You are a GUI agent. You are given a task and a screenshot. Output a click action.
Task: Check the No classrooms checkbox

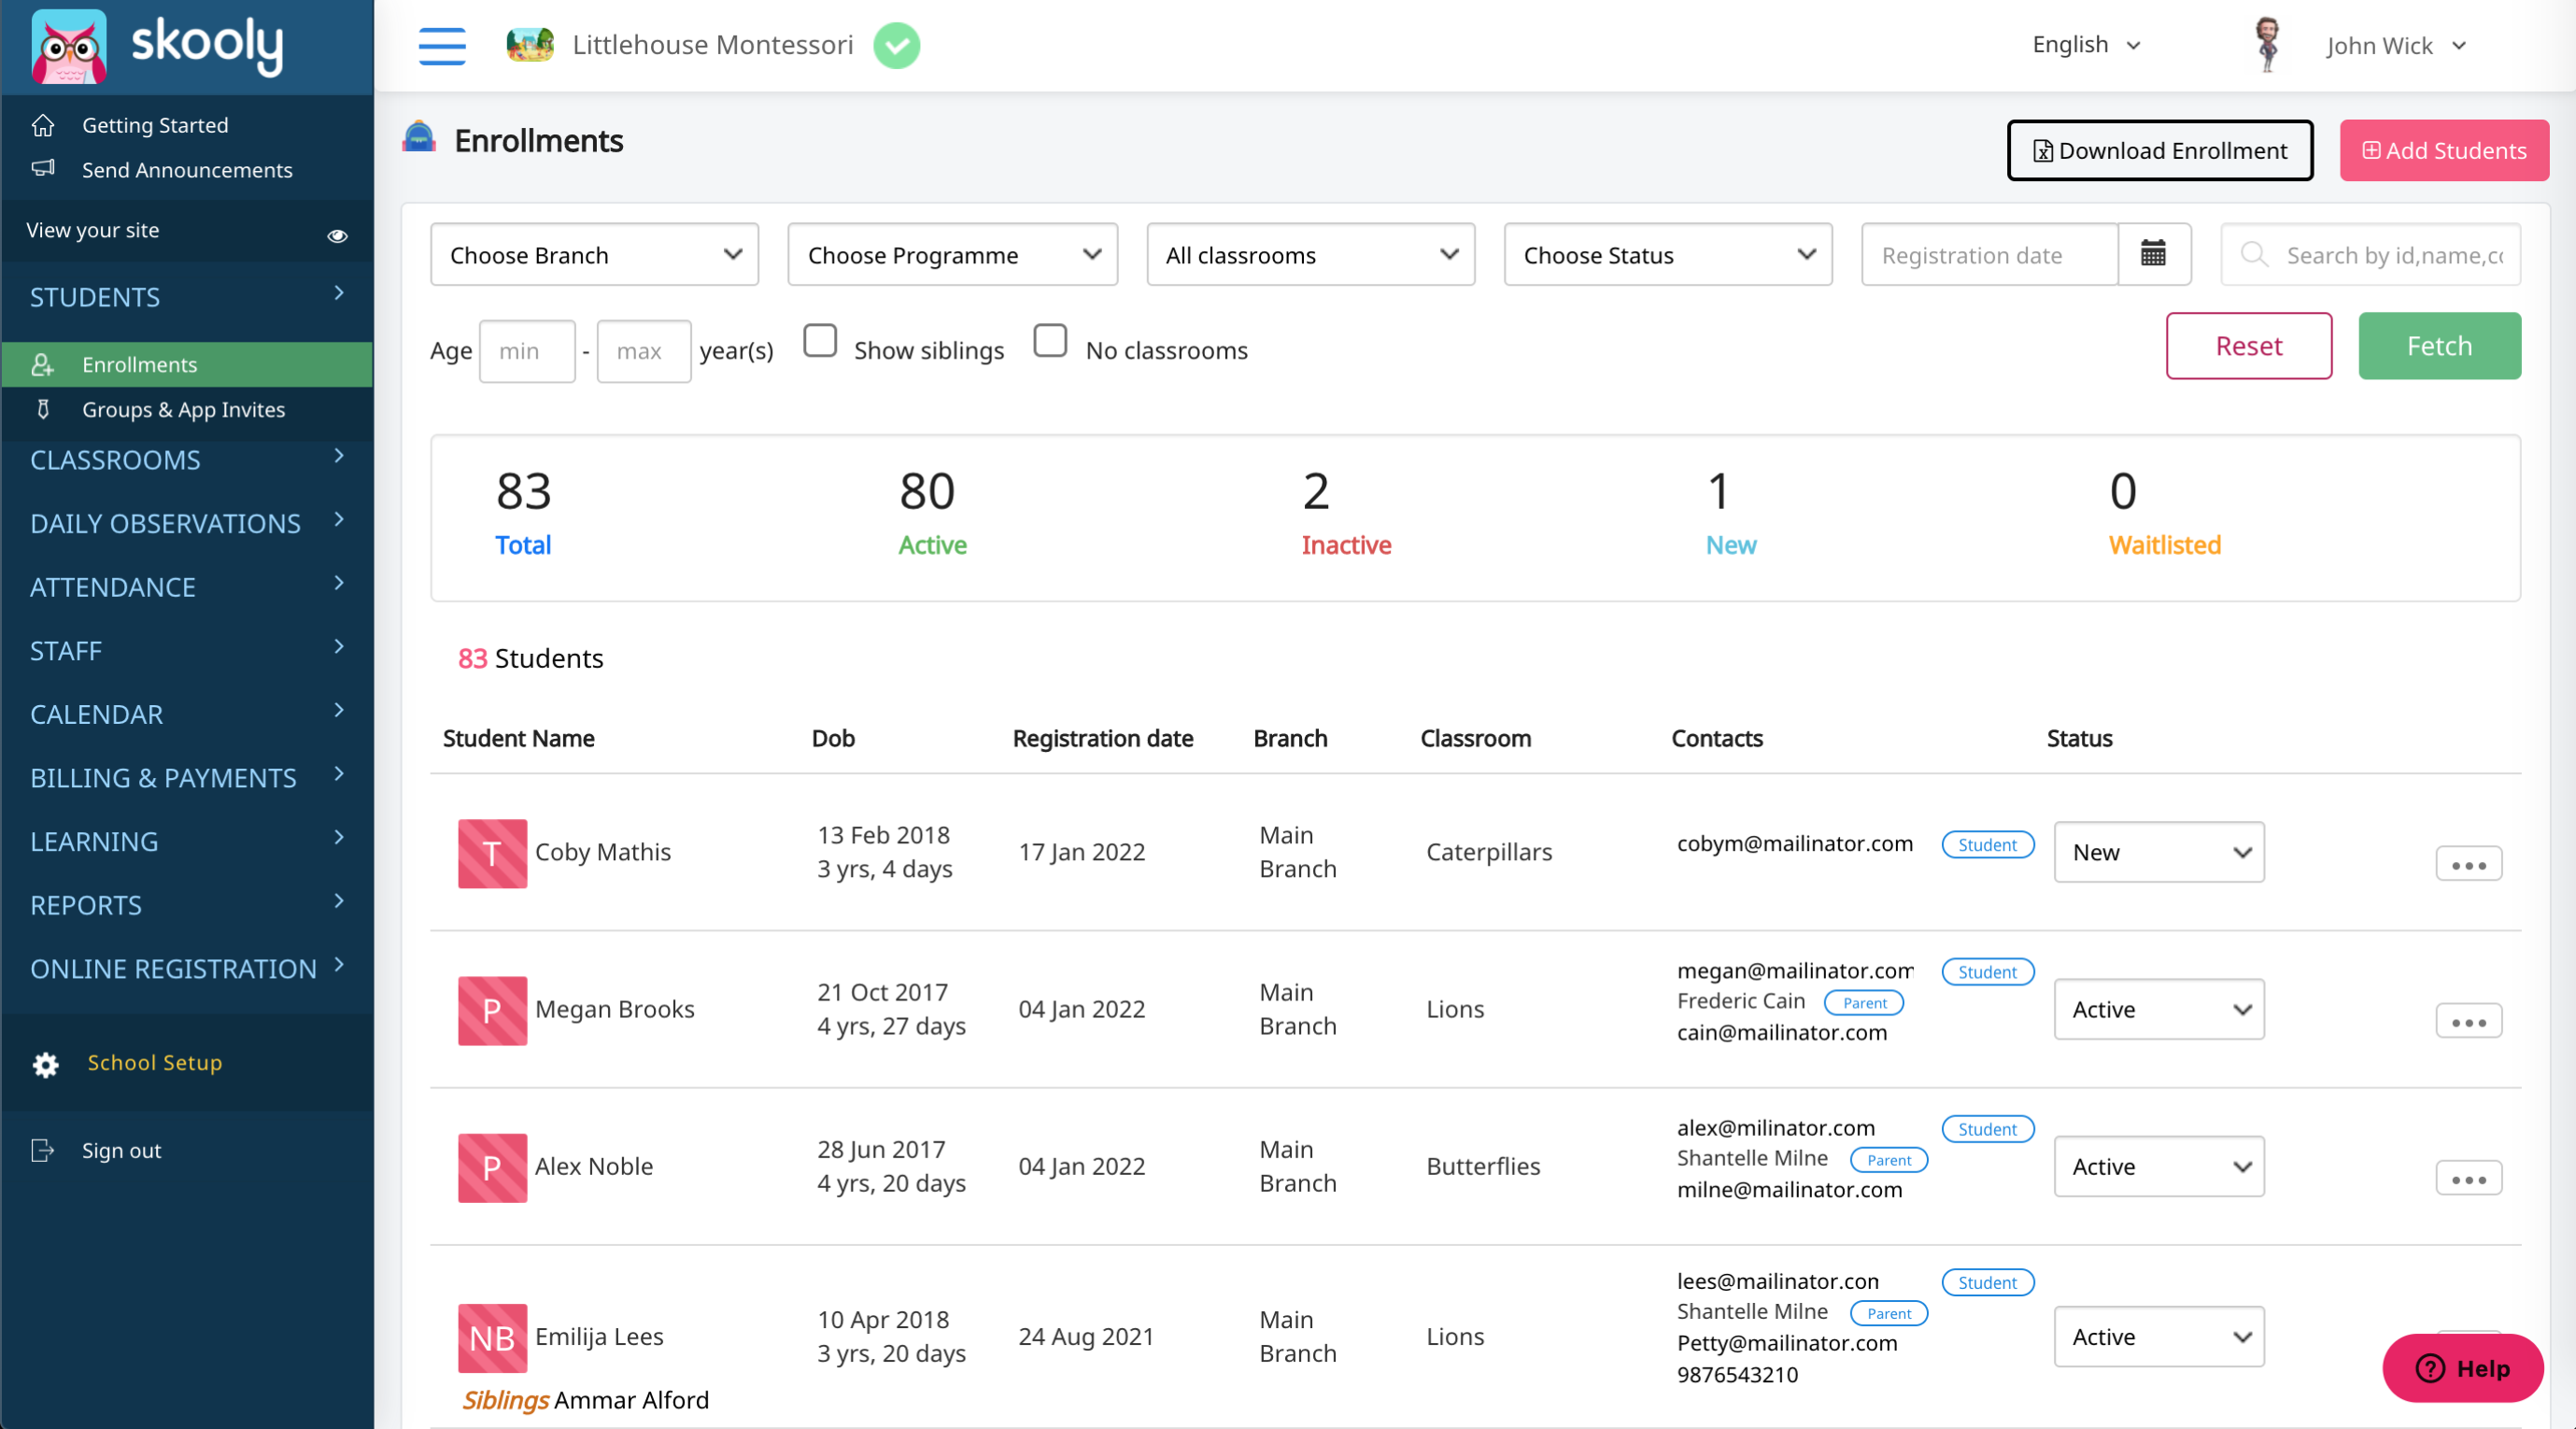click(x=1050, y=341)
